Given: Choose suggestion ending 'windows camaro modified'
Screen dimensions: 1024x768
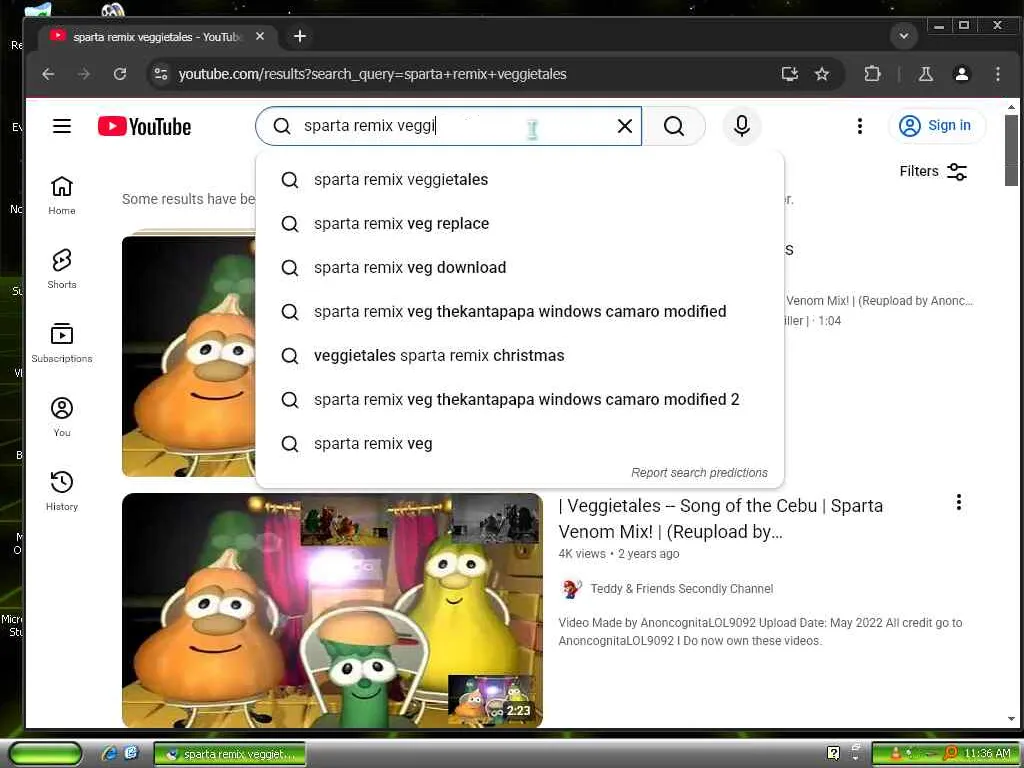Looking at the screenshot, I should [520, 312].
